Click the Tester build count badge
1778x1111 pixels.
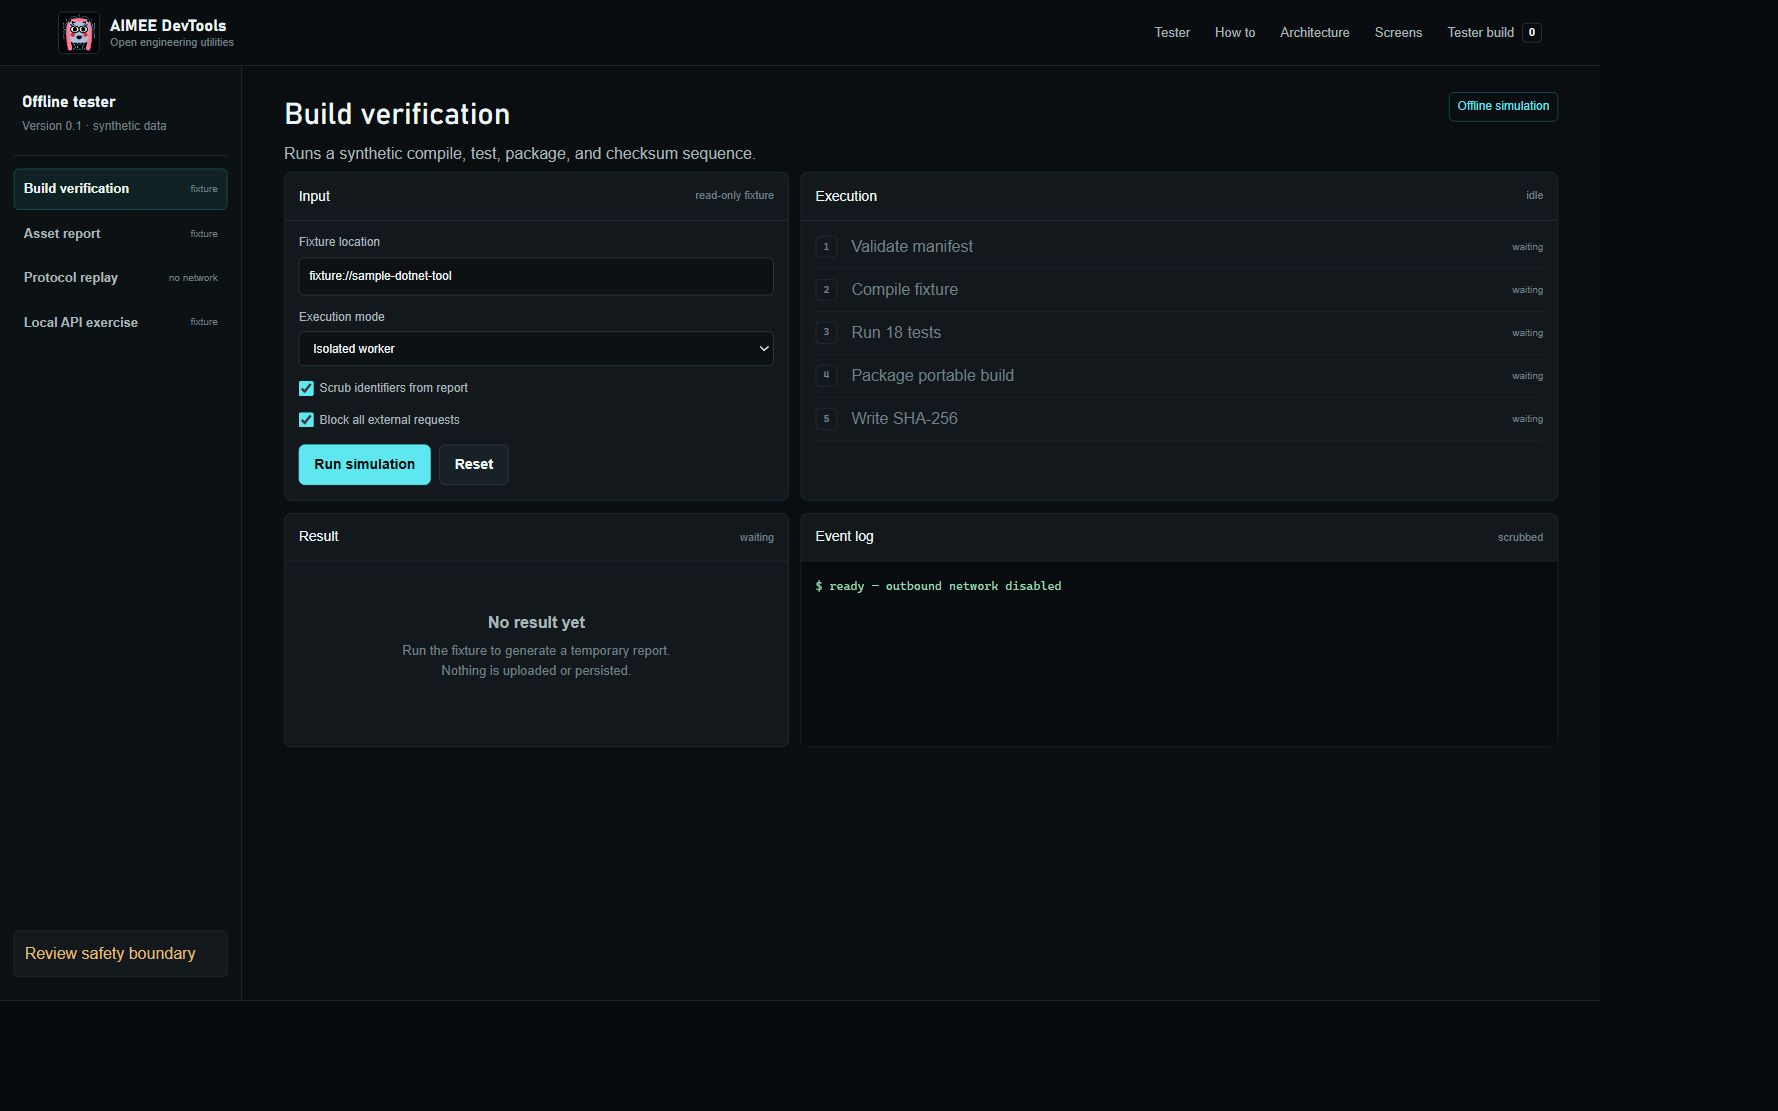pyautogui.click(x=1531, y=33)
